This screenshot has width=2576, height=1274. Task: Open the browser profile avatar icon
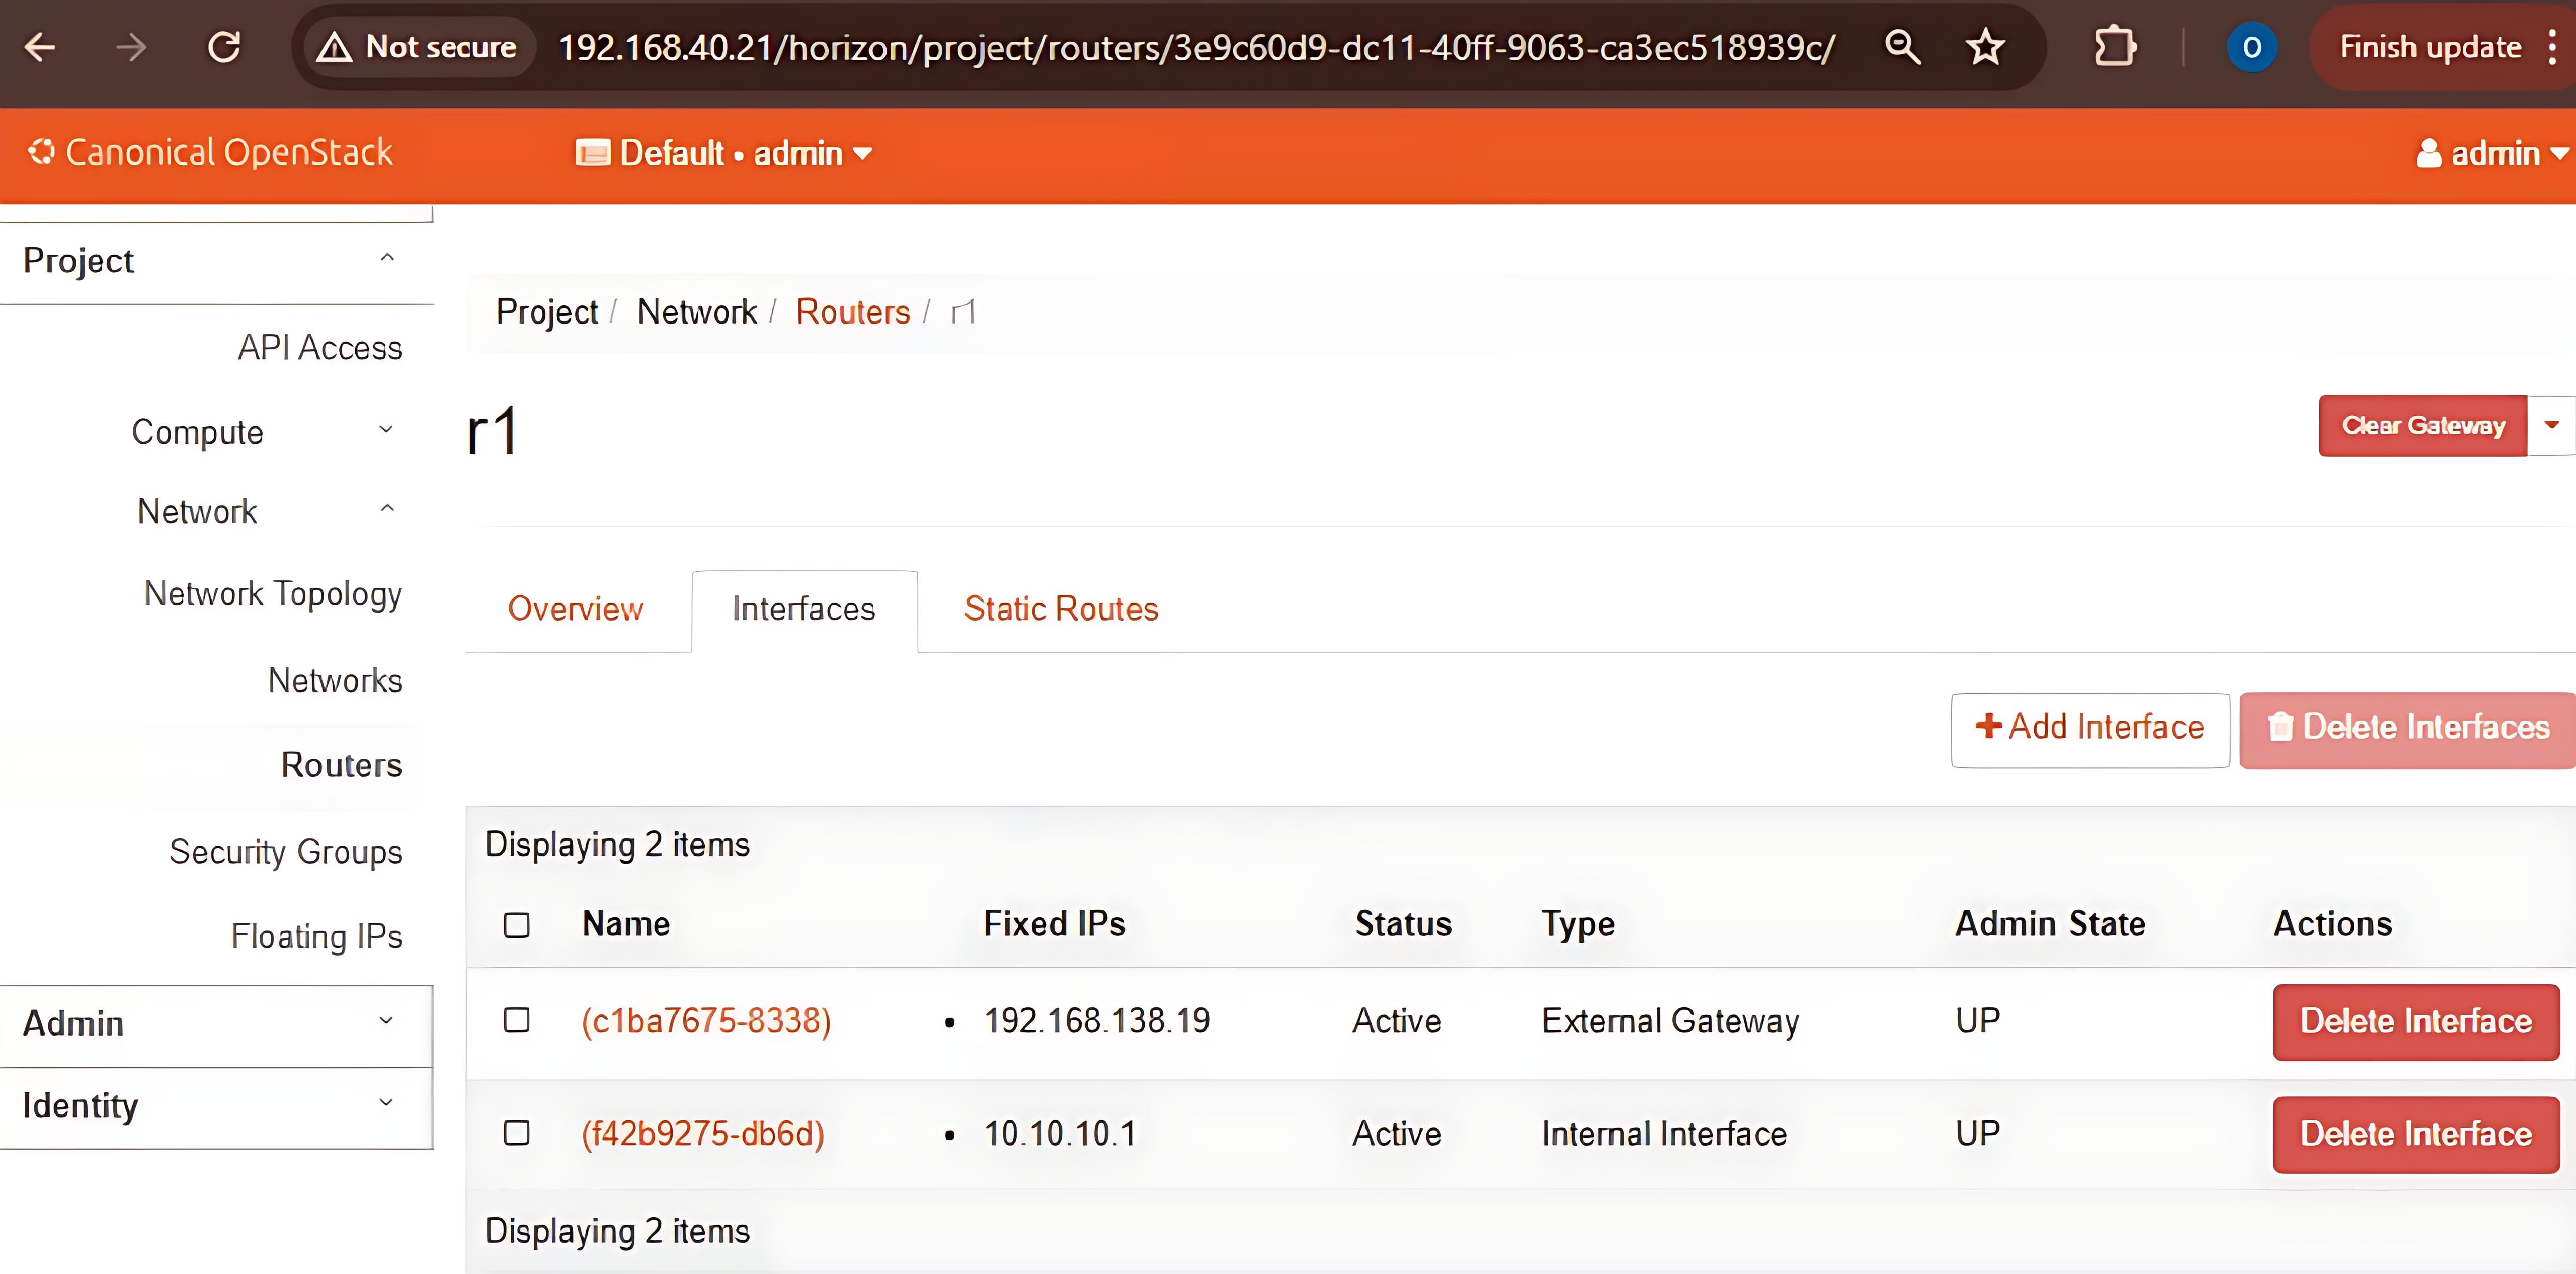click(2251, 47)
